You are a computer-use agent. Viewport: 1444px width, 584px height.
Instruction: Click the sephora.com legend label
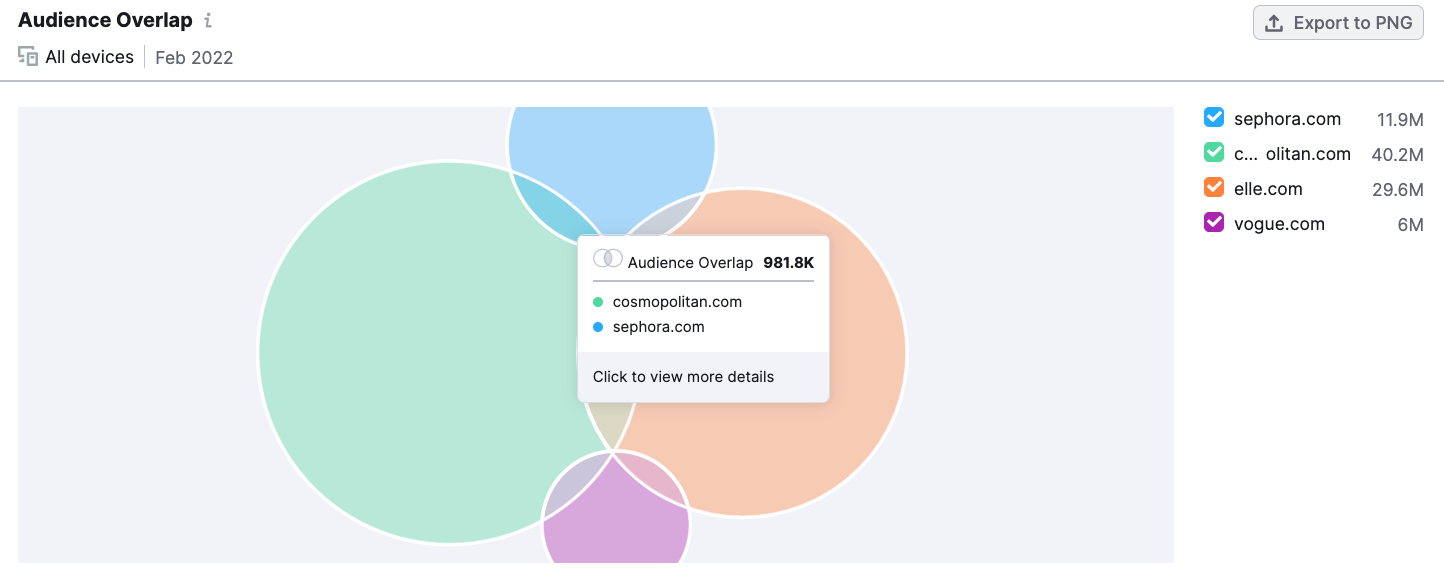pos(1287,119)
